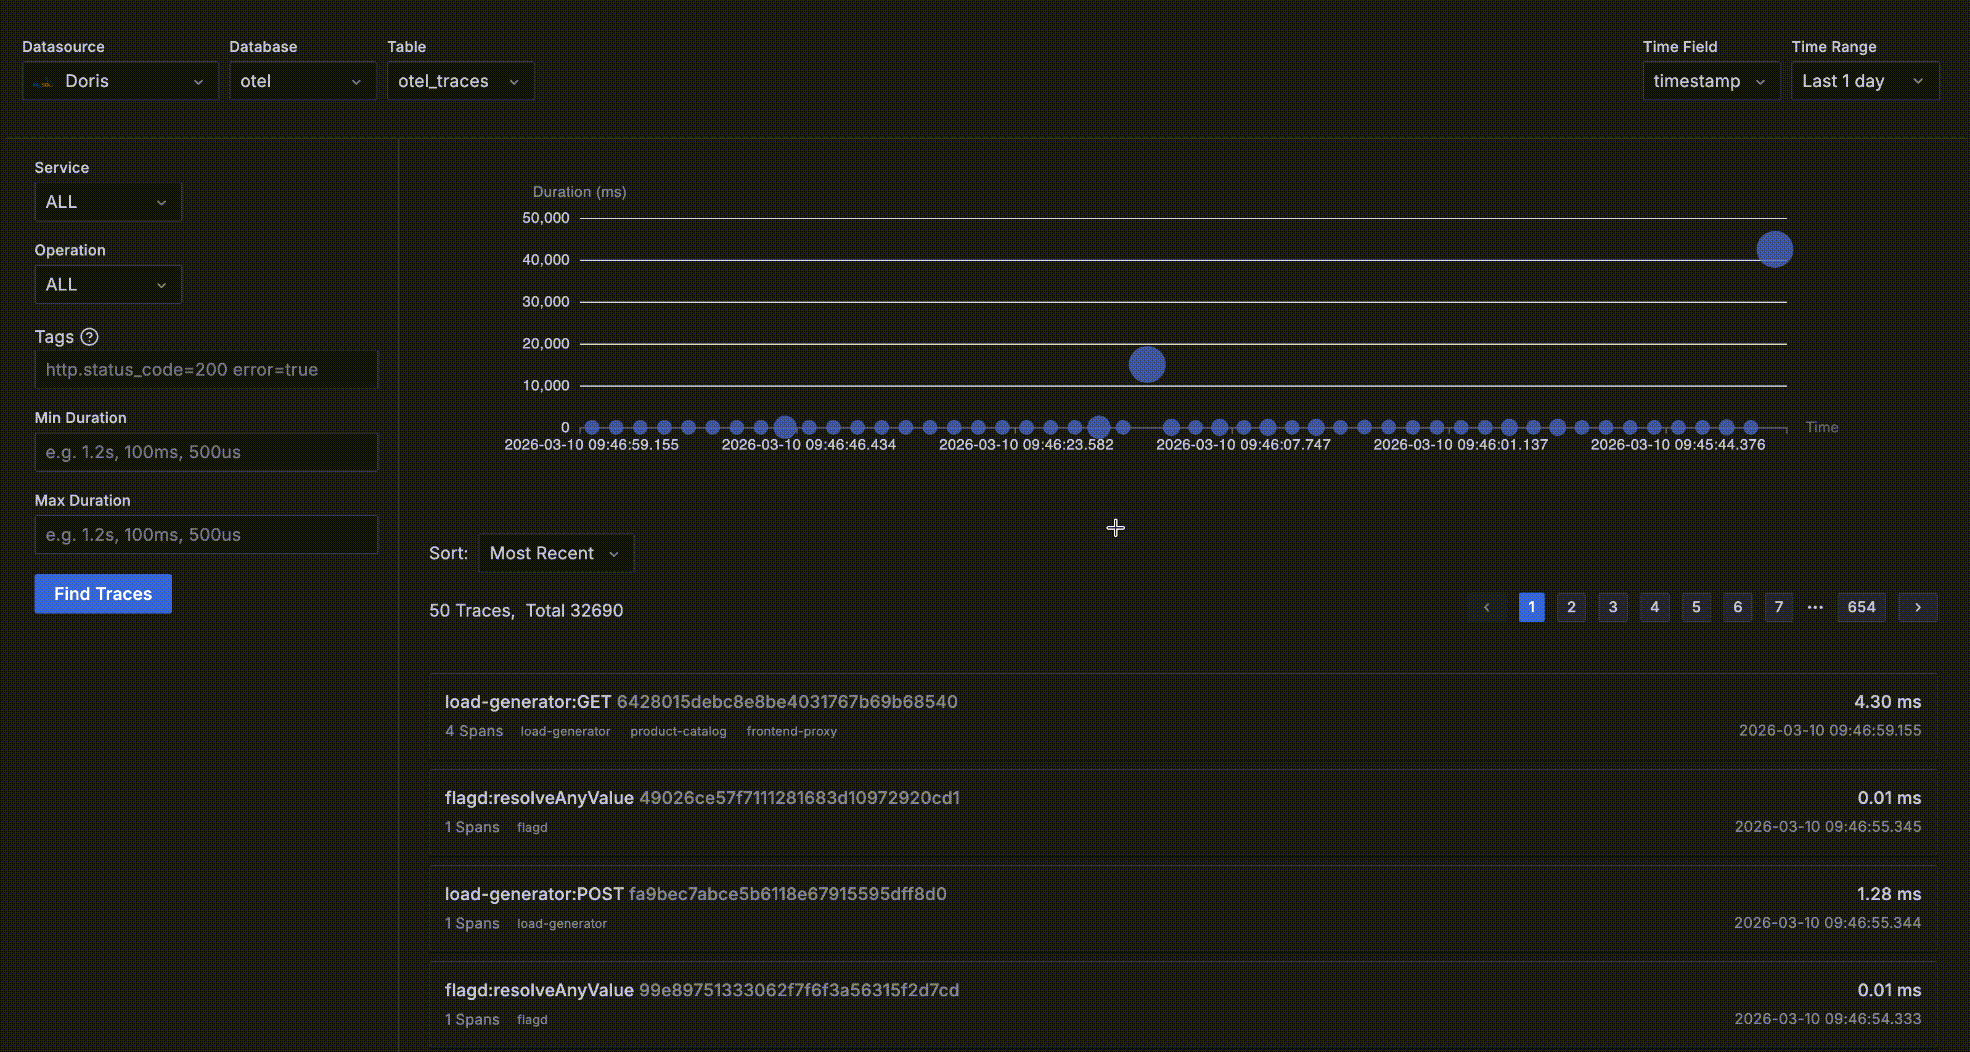Expand the Service ALL dropdown
This screenshot has width=1970, height=1052.
108,202
